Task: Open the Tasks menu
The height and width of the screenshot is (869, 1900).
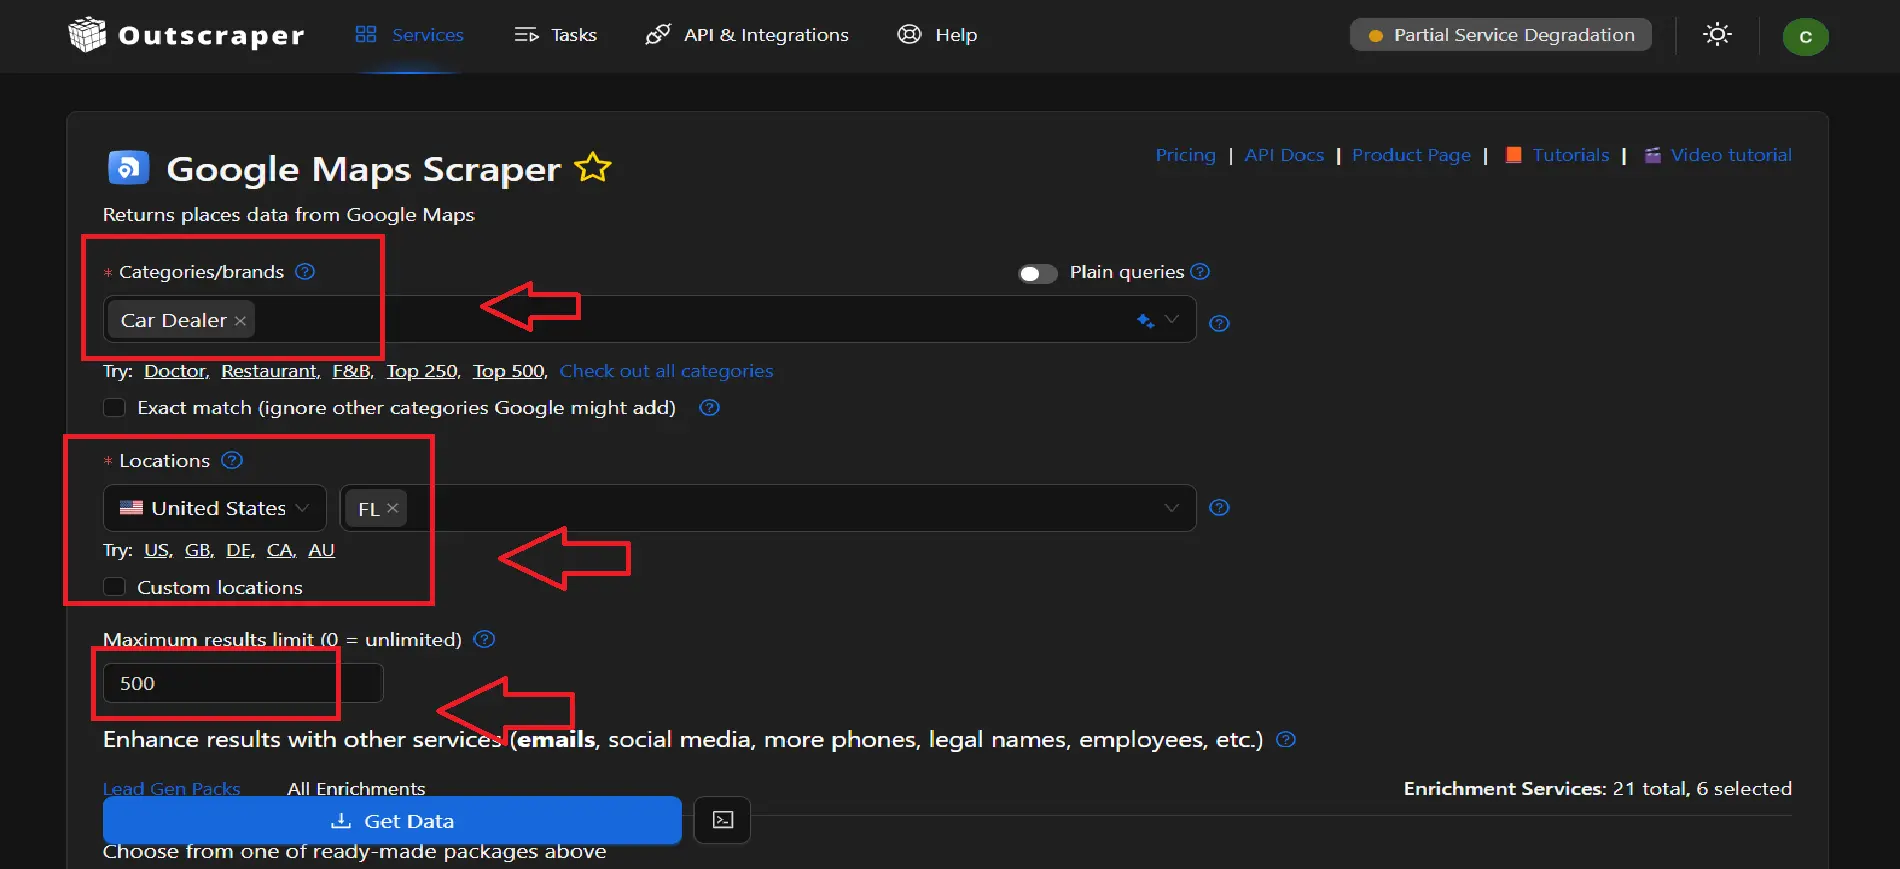Action: tap(556, 35)
